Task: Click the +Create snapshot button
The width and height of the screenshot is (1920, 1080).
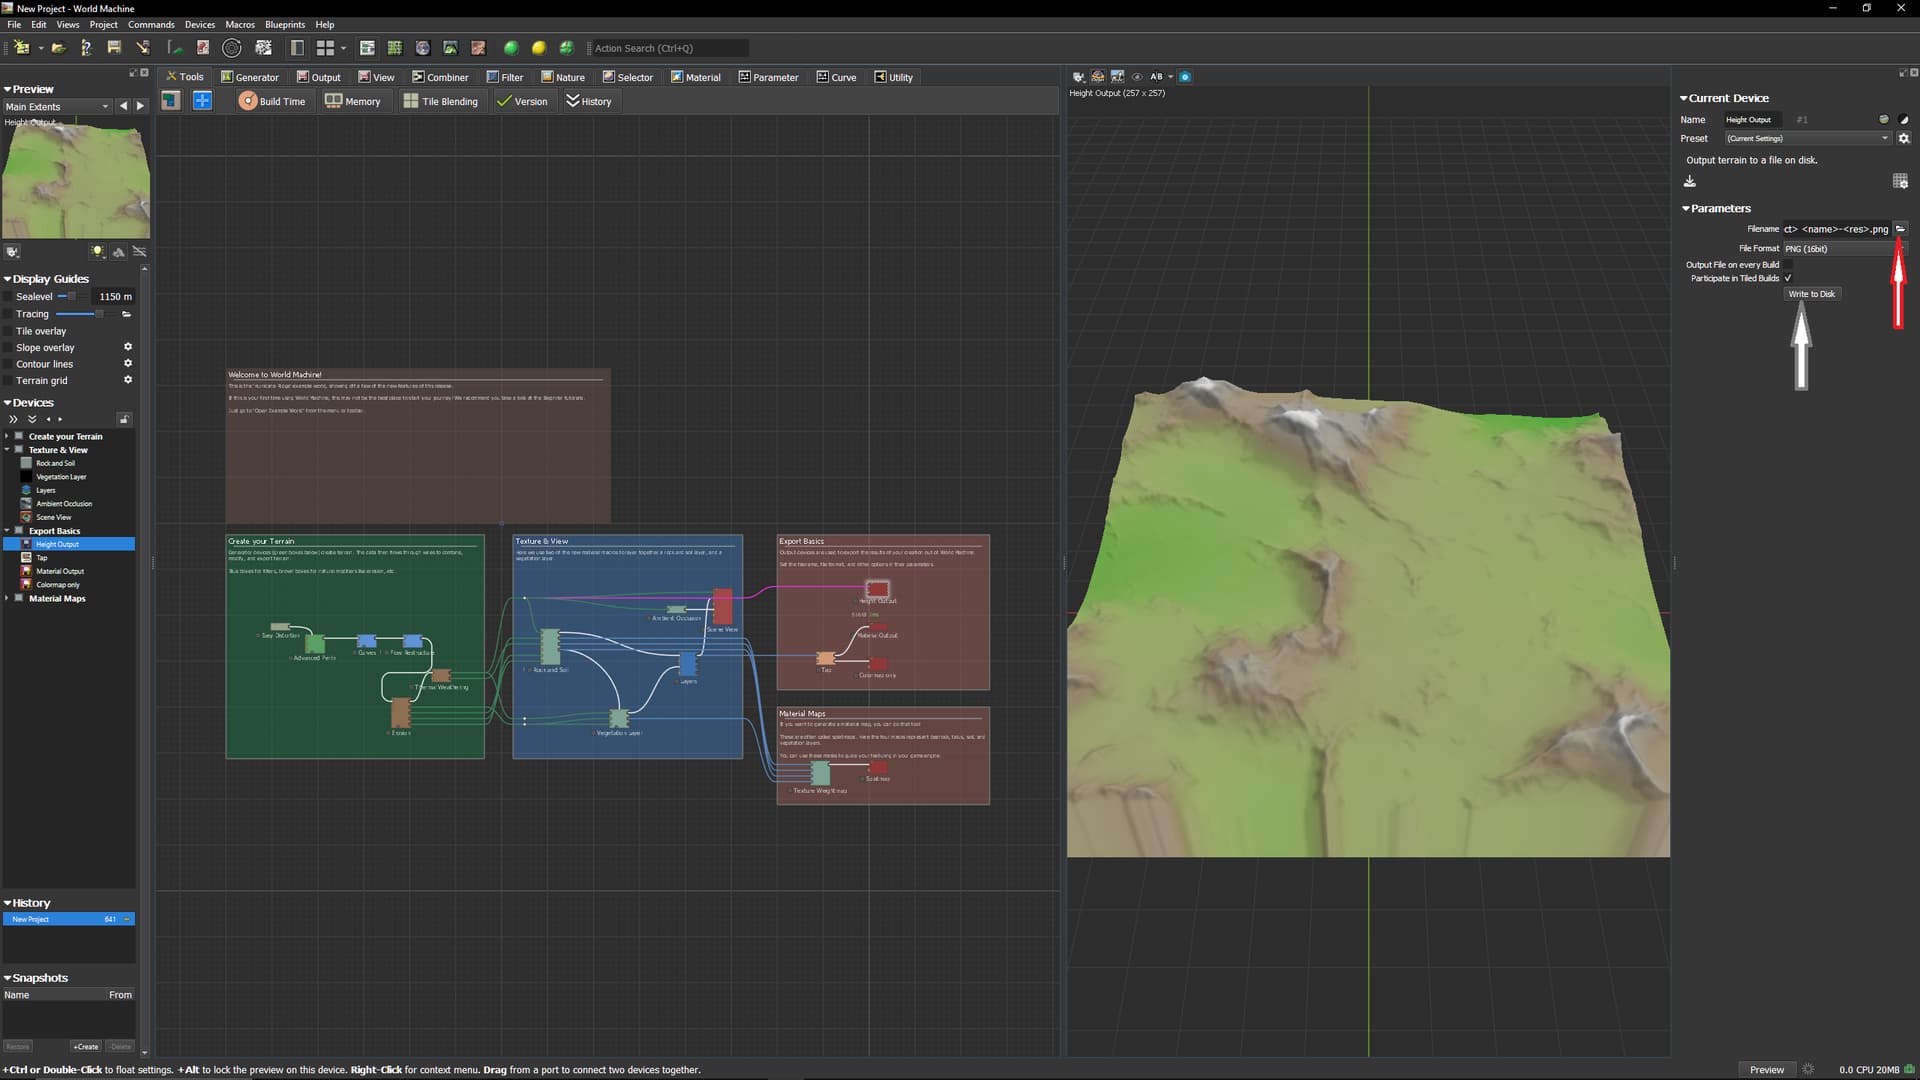Action: [x=86, y=1046]
